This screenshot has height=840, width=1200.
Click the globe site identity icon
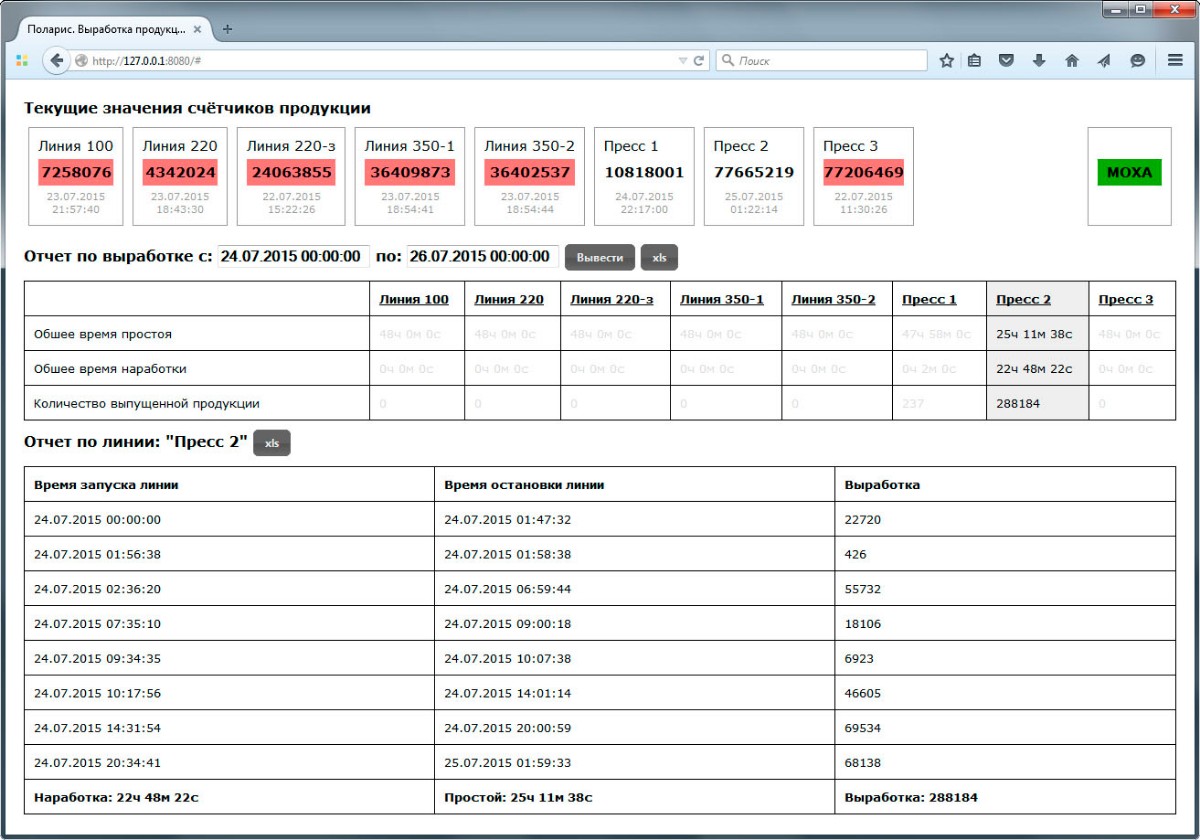tap(81, 61)
